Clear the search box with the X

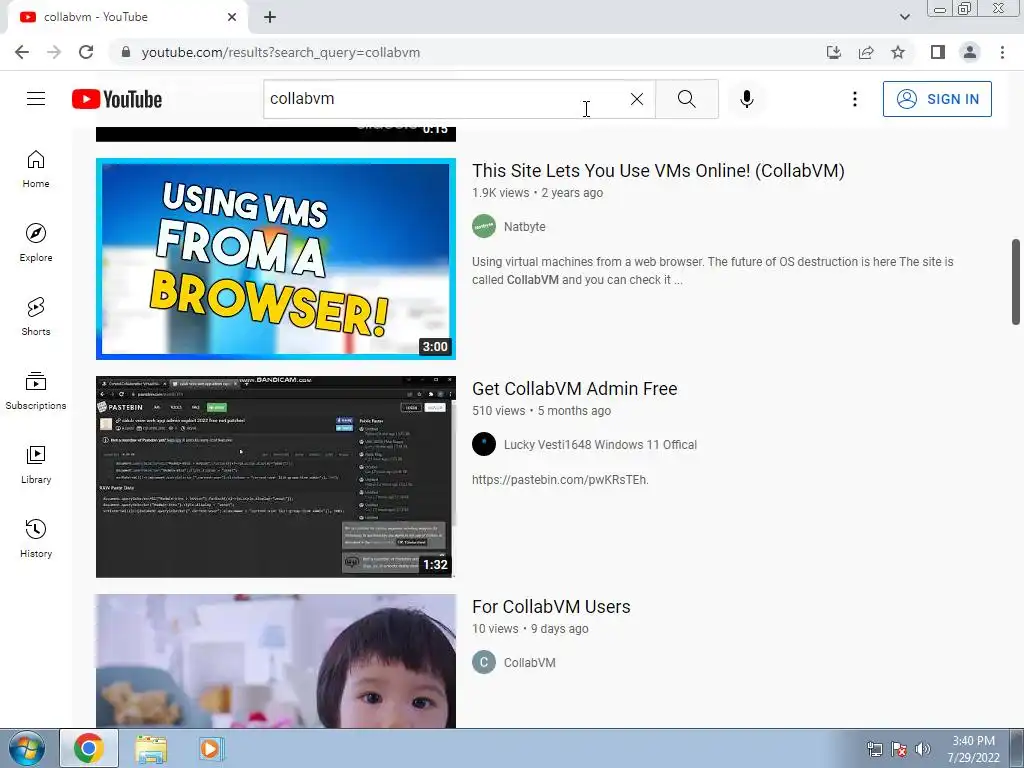637,99
